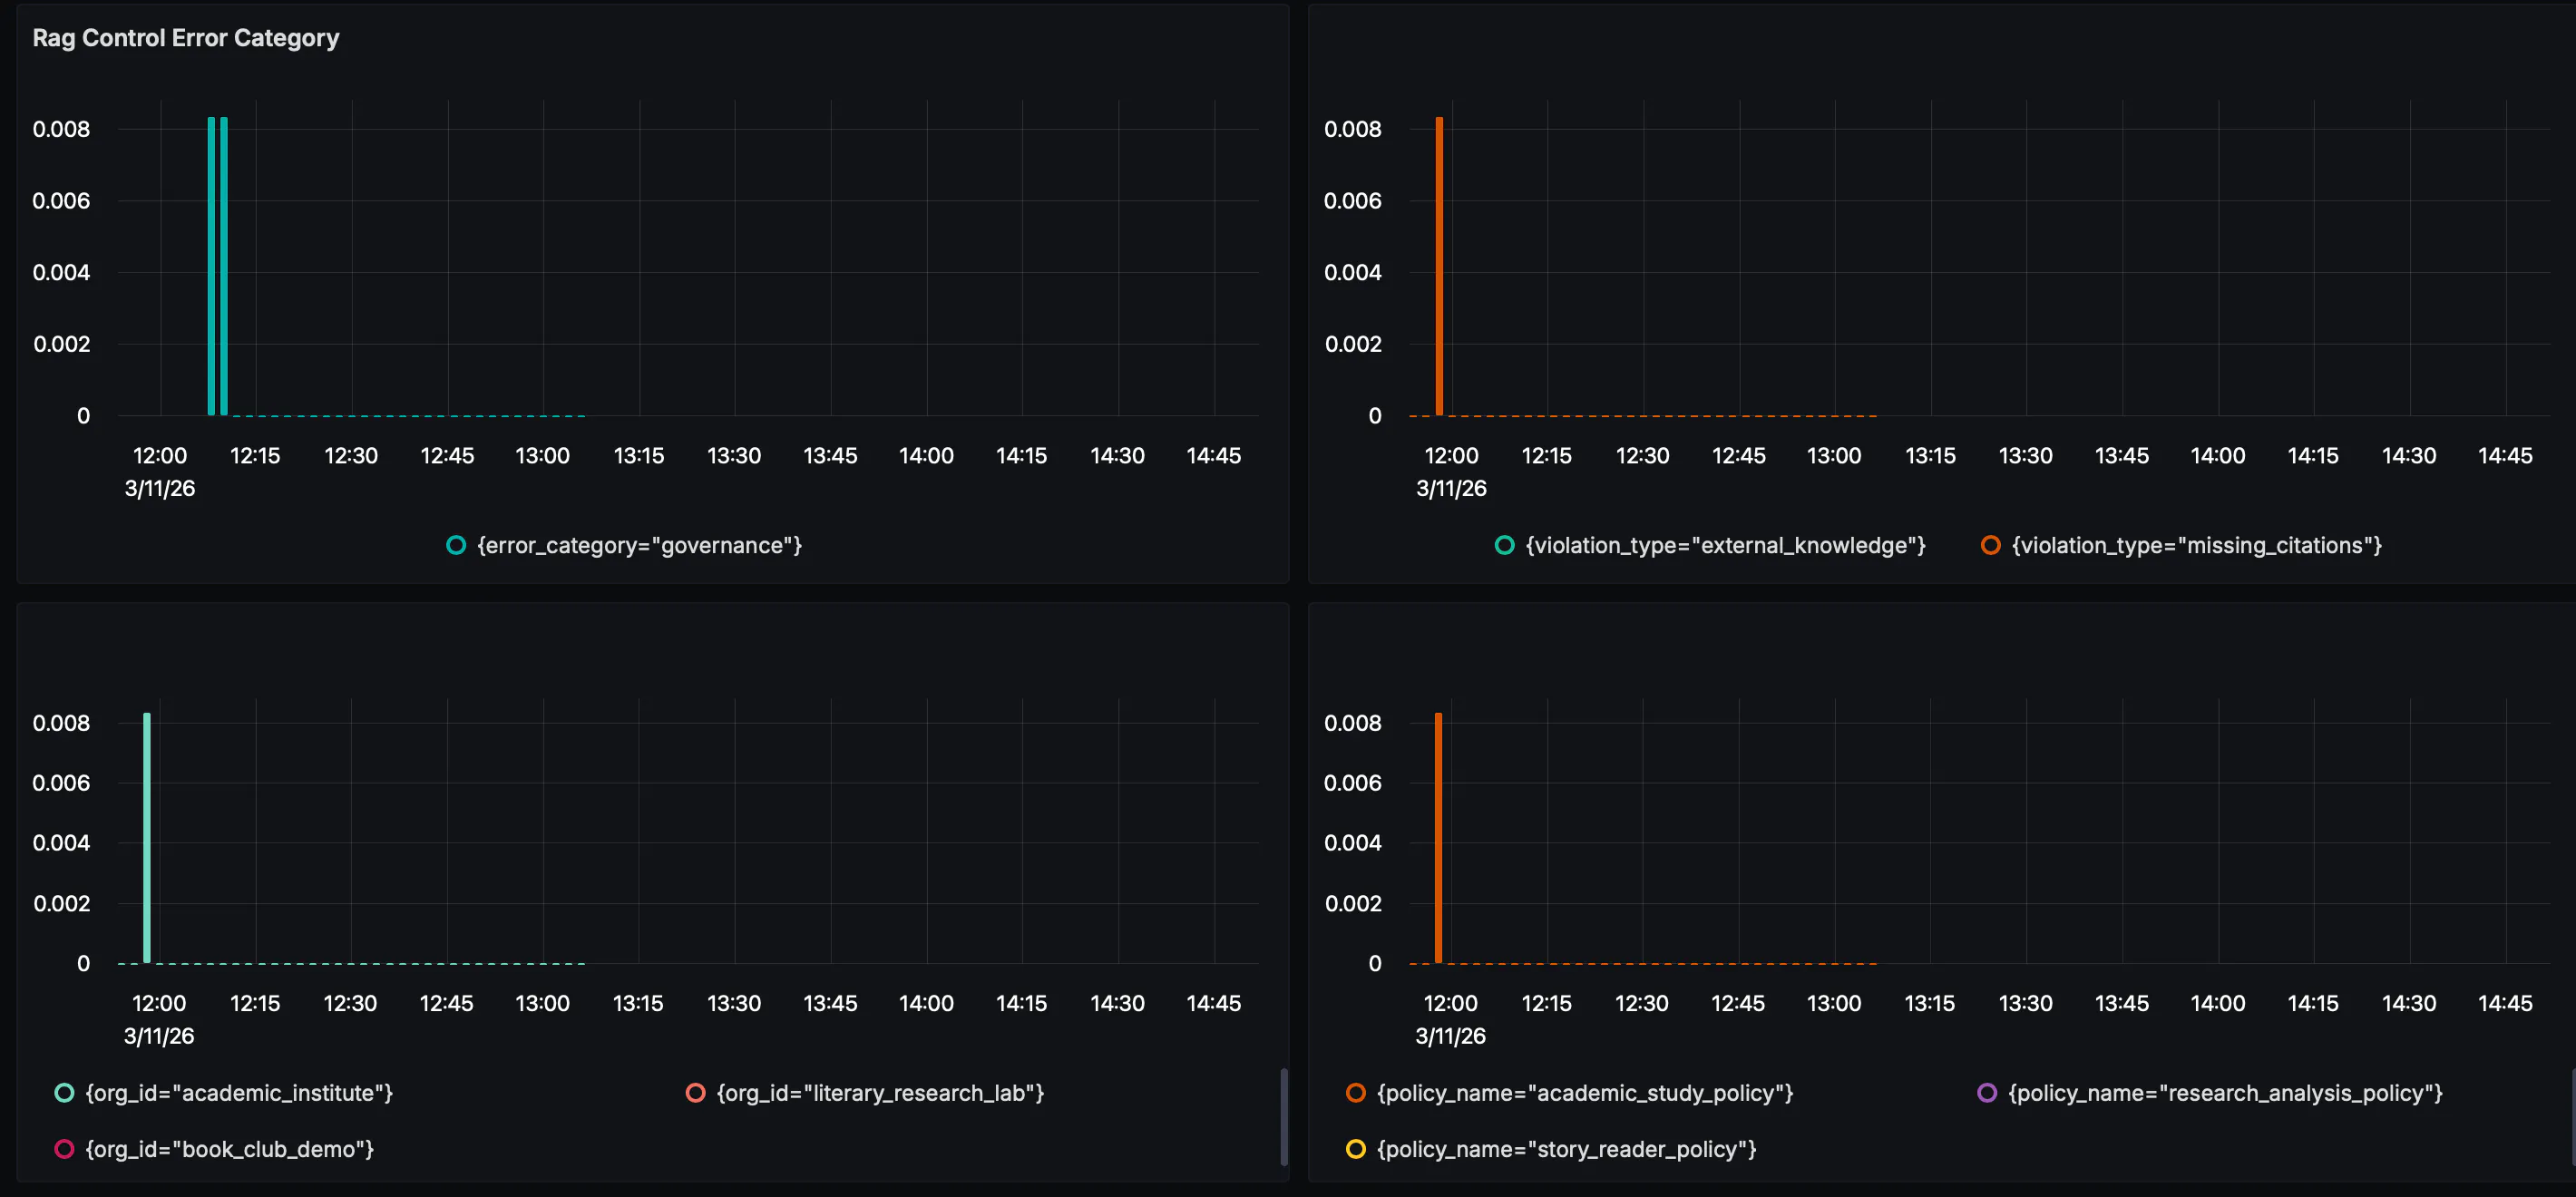Click the orange missing_citations bar in the violation chart
Image resolution: width=2576 pixels, height=1197 pixels.
point(1439,266)
